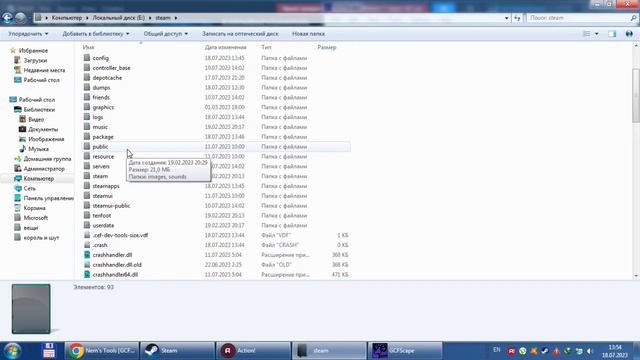Open the Упорядочить dropdown menu
Viewport: 640px width, 360px height.
point(28,34)
